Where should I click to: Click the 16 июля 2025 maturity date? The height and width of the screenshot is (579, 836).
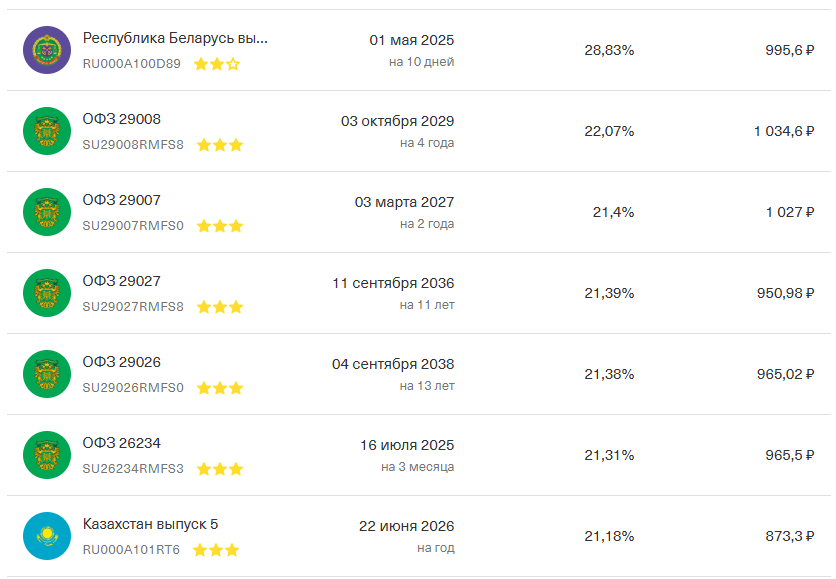407,445
